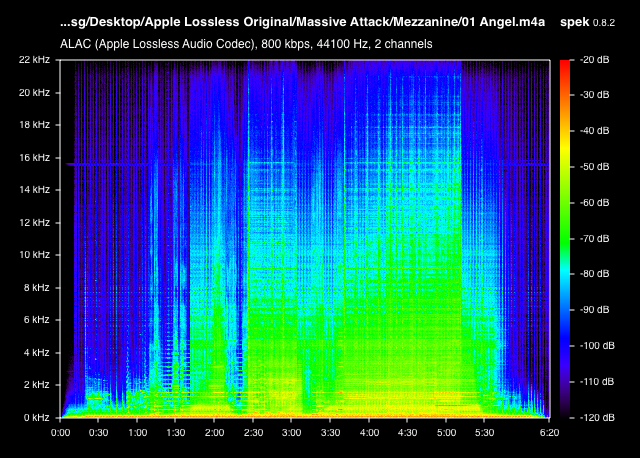The height and width of the screenshot is (458, 640).
Task: Click the version number '0.8.2'
Action: pyautogui.click(x=604, y=23)
